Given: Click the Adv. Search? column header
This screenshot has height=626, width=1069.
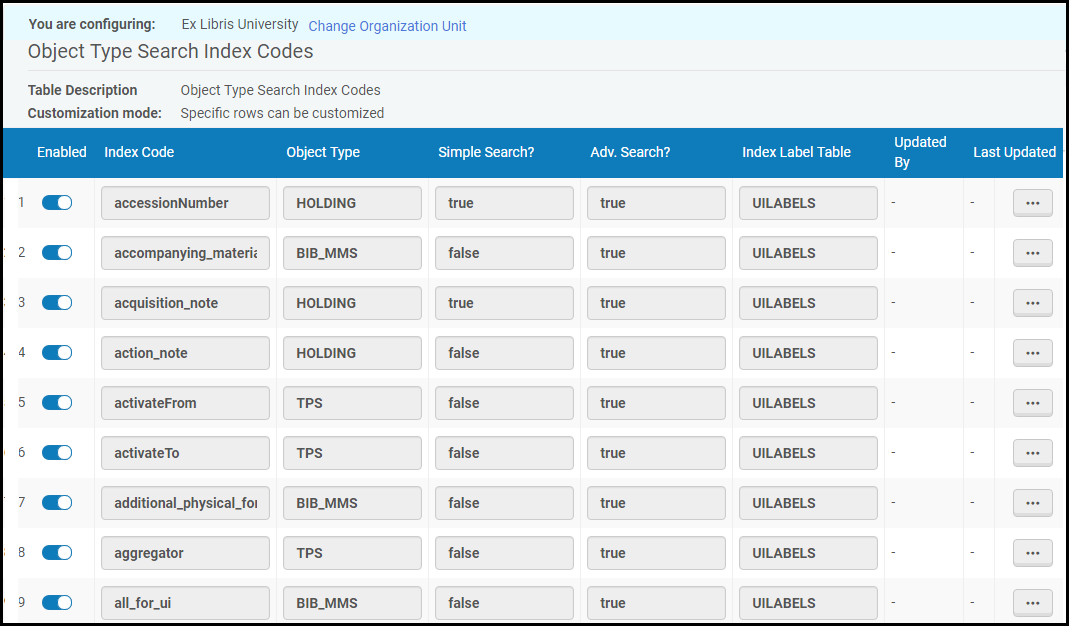Looking at the screenshot, I should pyautogui.click(x=630, y=152).
